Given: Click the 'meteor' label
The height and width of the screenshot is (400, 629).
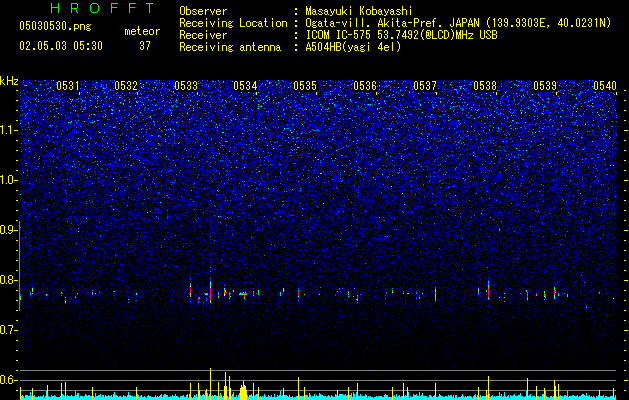Looking at the screenshot, I should 142,31.
